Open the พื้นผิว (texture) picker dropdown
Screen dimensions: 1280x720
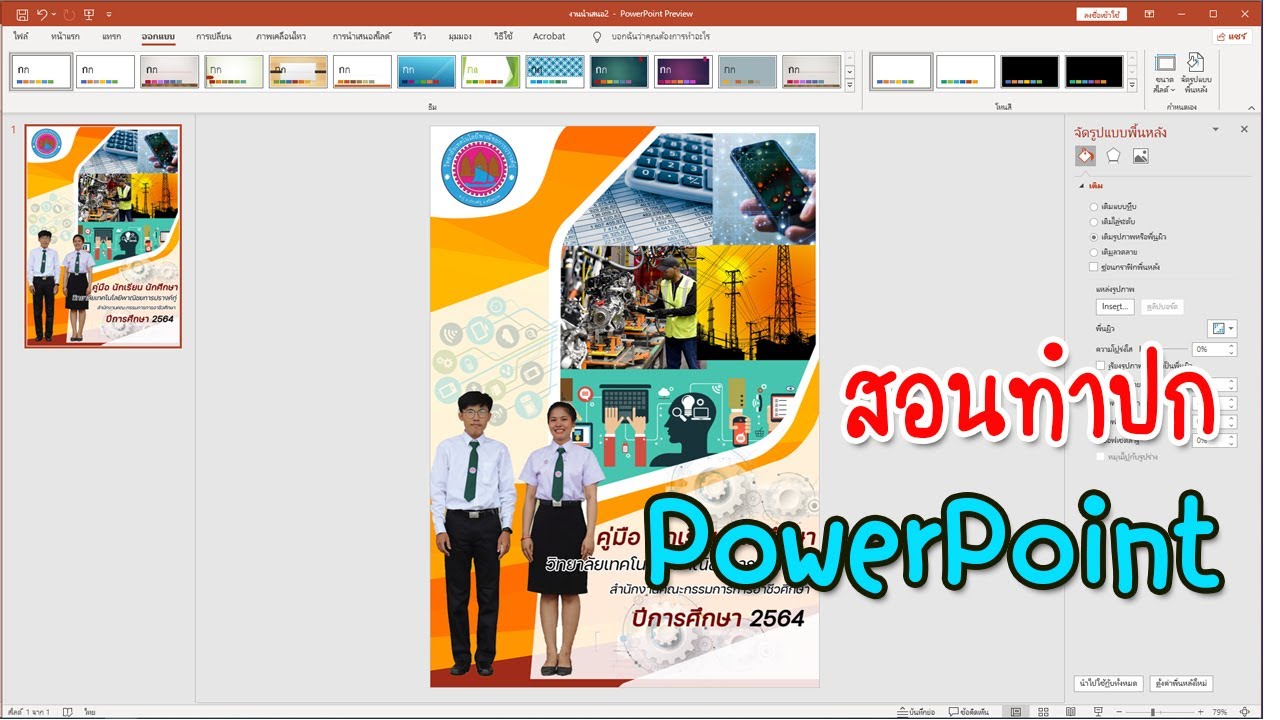pyautogui.click(x=1222, y=328)
